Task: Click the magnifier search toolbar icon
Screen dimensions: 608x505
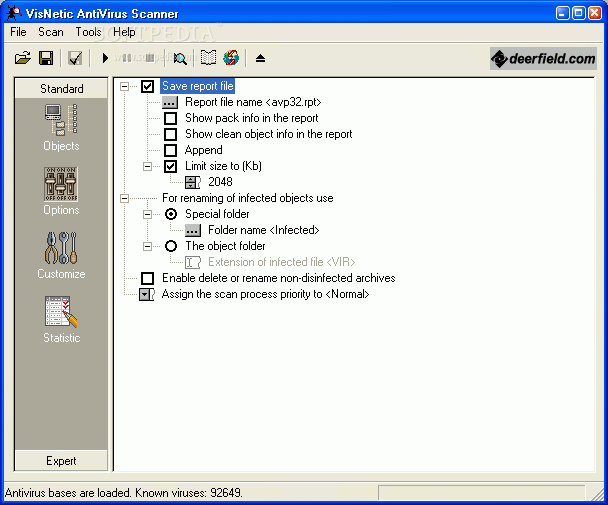Action: click(x=180, y=59)
